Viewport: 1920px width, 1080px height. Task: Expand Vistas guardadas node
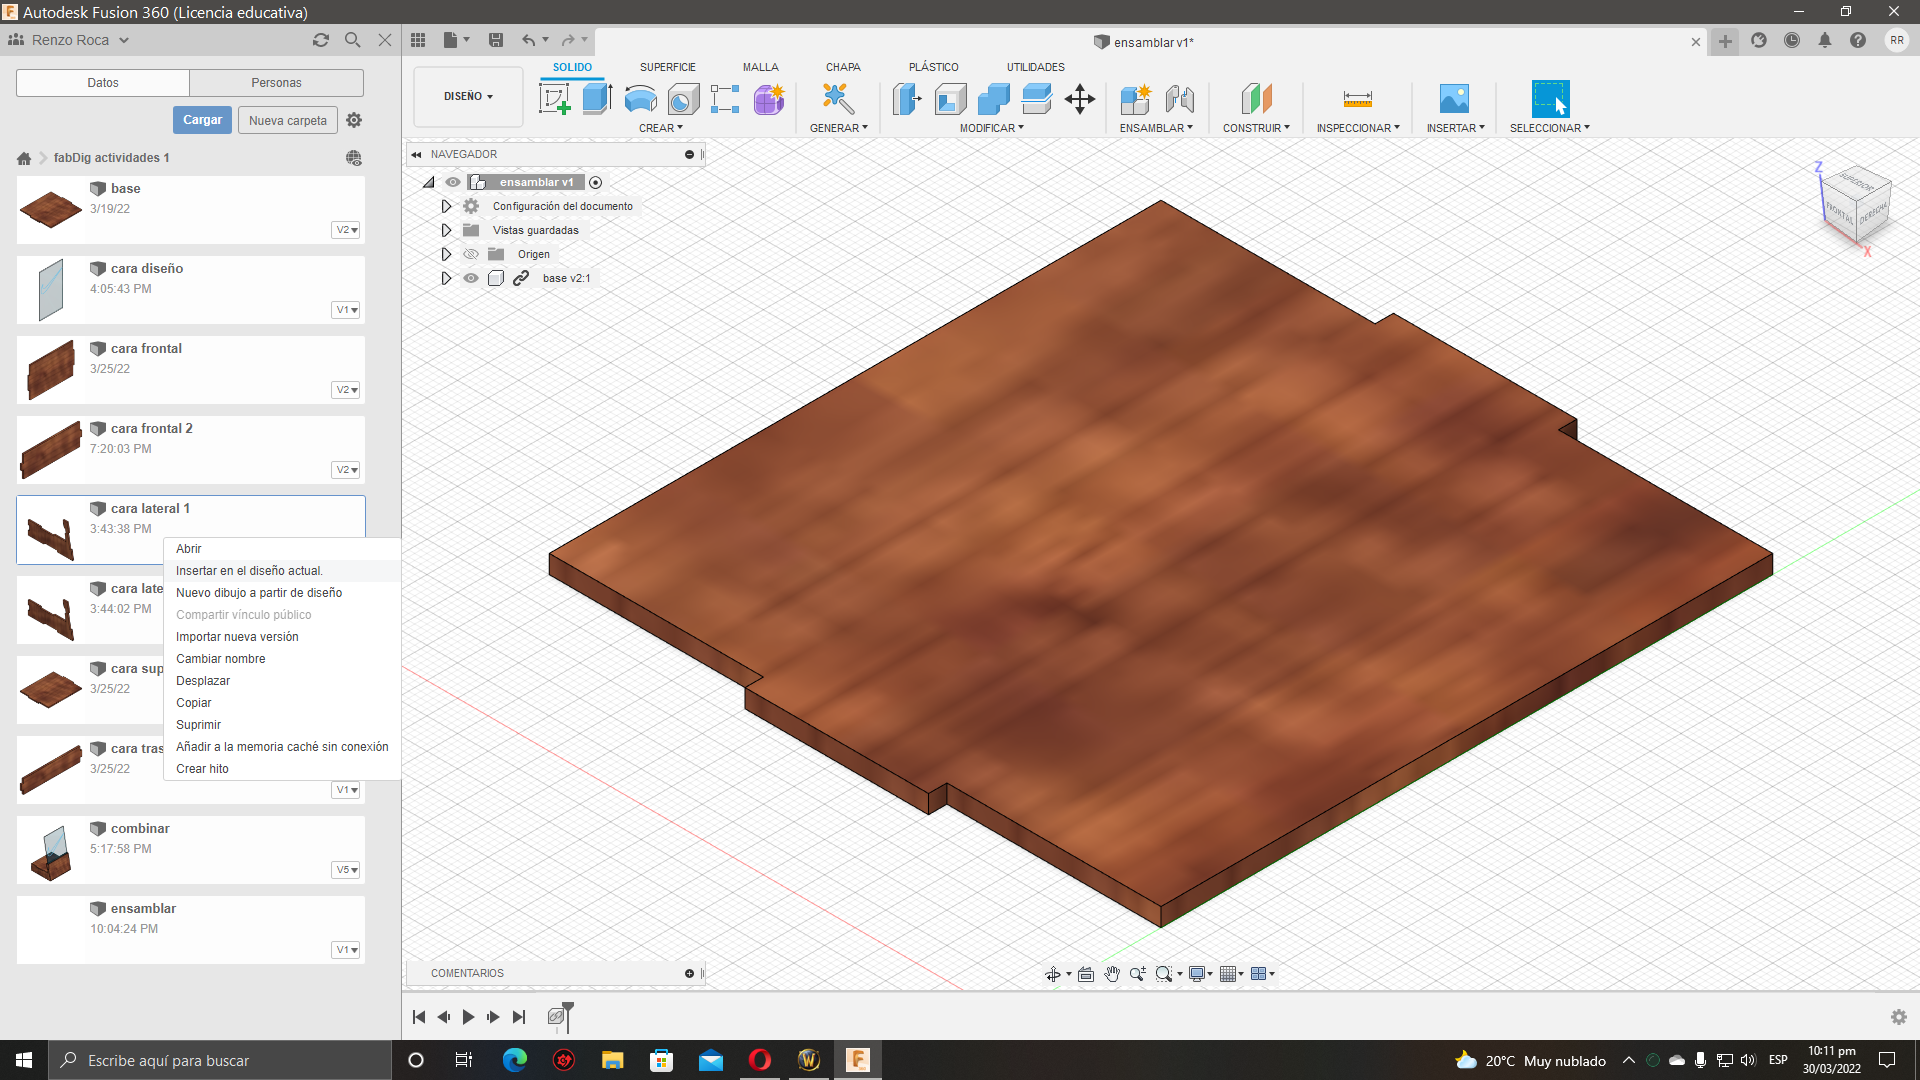446,230
